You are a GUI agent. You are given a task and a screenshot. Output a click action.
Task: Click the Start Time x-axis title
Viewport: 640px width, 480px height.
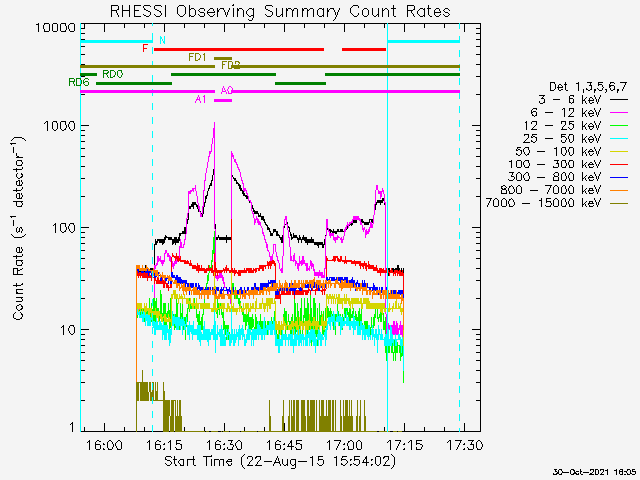point(280,461)
